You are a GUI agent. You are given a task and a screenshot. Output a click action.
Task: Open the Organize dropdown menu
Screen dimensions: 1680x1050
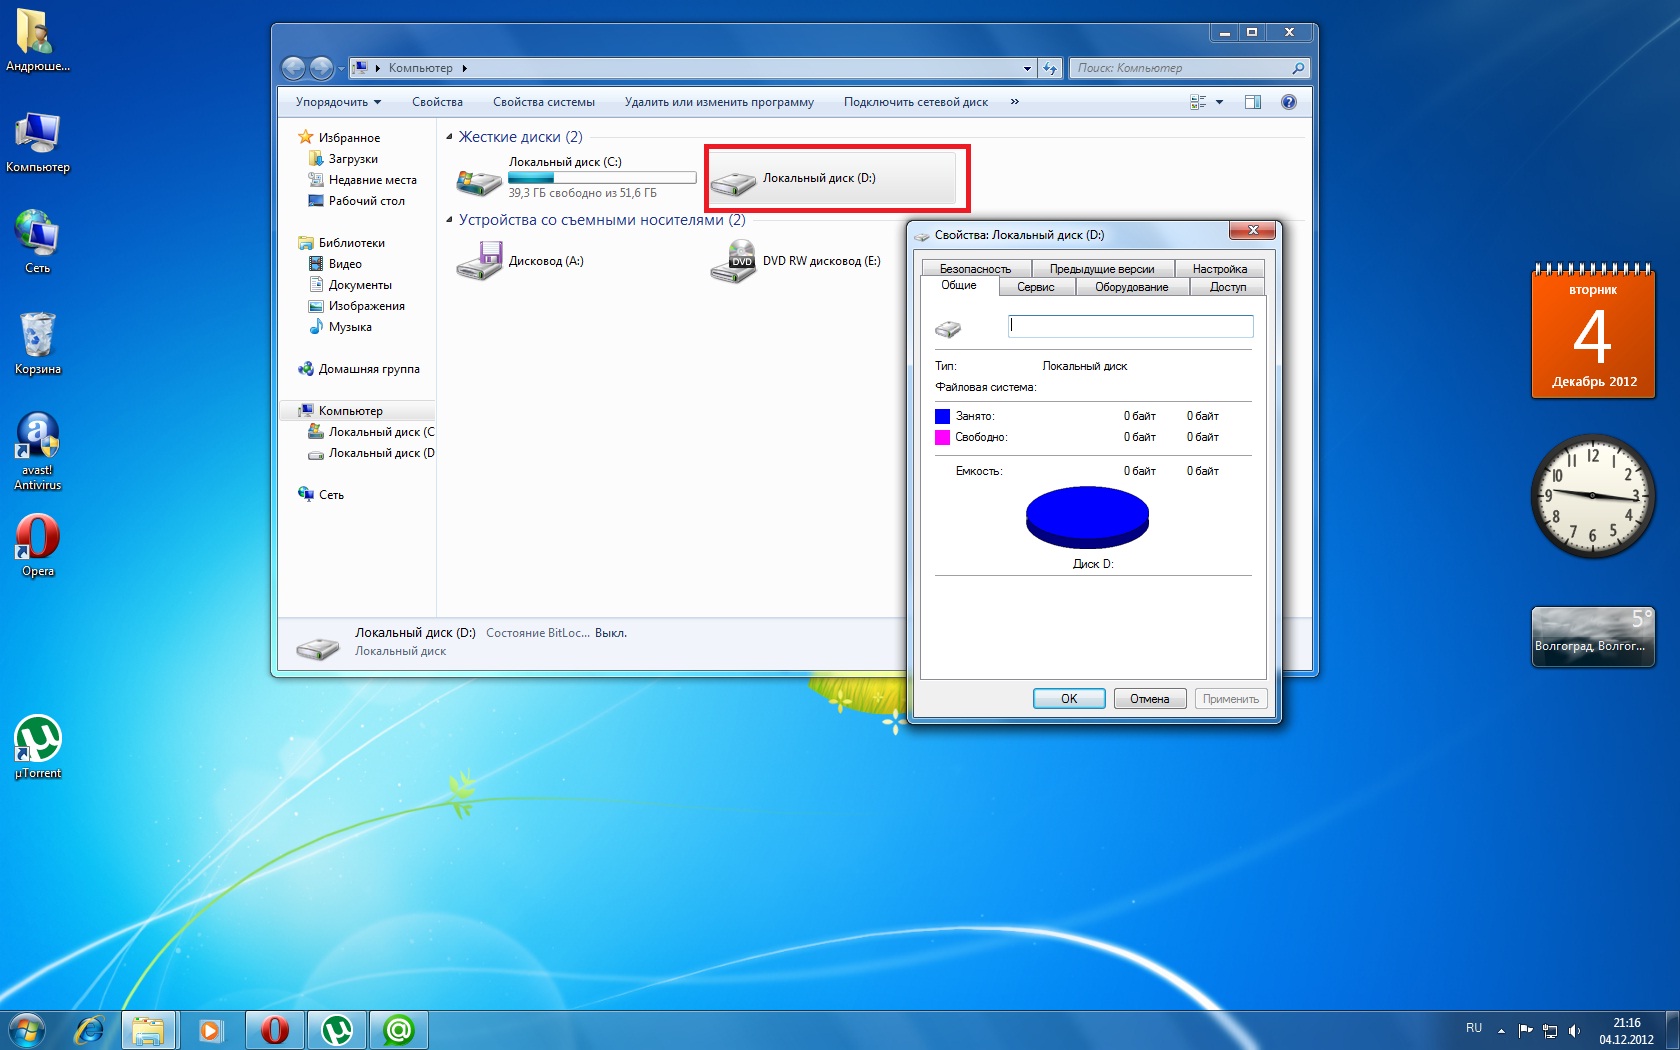(x=338, y=102)
